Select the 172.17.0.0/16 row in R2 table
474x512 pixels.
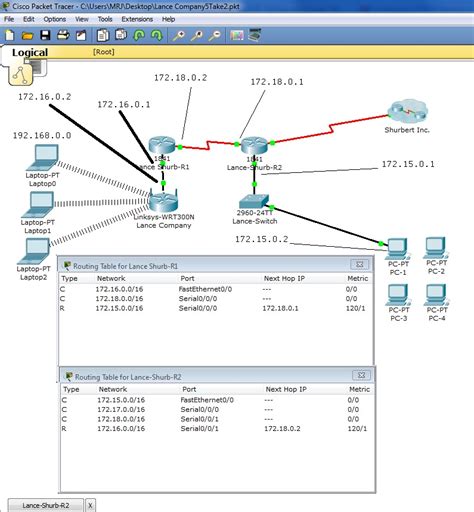(x=217, y=409)
